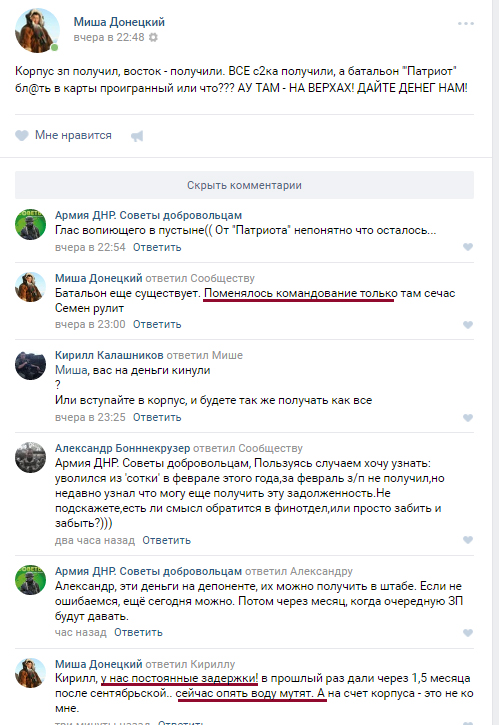The height and width of the screenshot is (725, 499).
Task: Like Александр Бонннекрузер's comment
Action: pyautogui.click(x=468, y=540)
